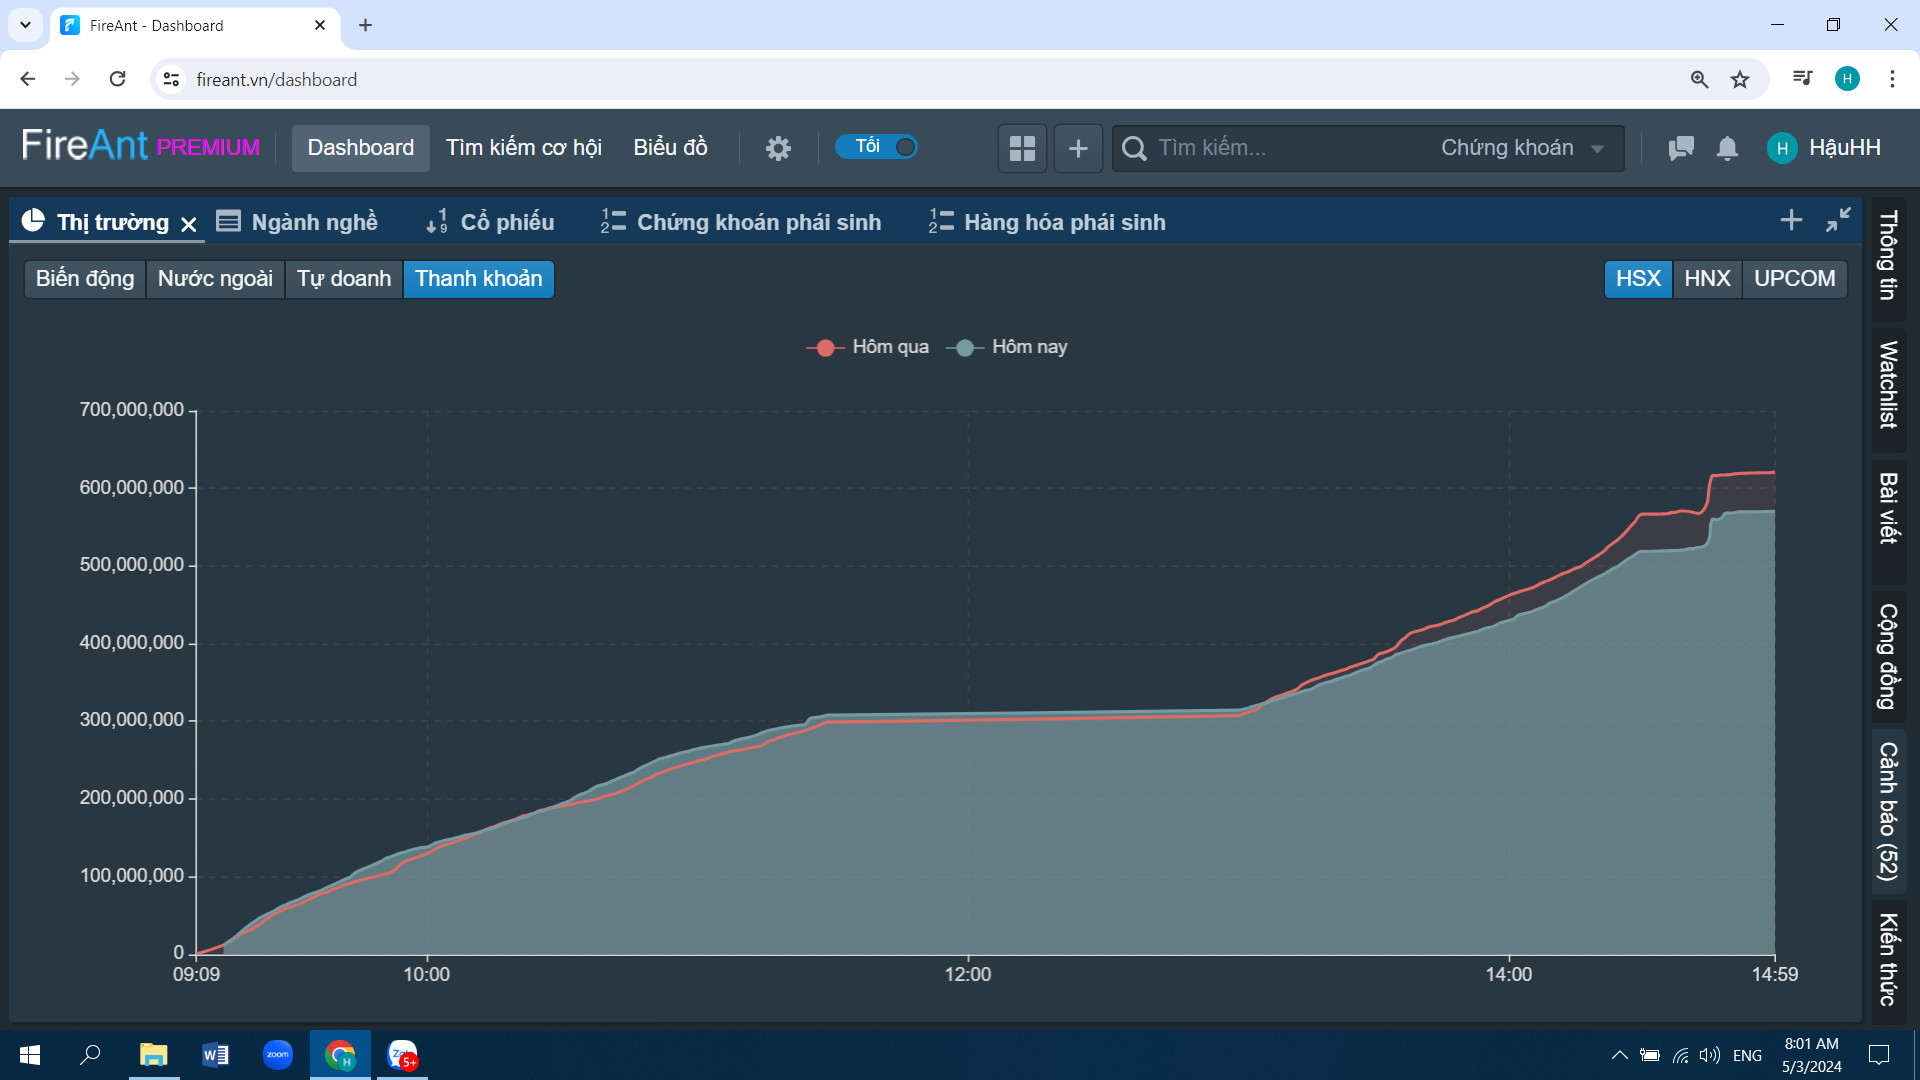Select the HNX exchange button
The width and height of the screenshot is (1920, 1080).
pyautogui.click(x=1707, y=279)
